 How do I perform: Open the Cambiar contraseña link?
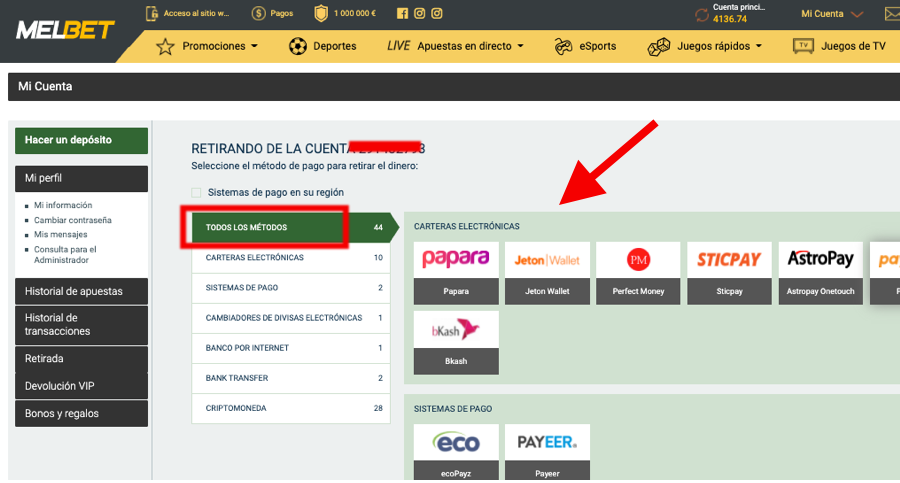coord(73,220)
